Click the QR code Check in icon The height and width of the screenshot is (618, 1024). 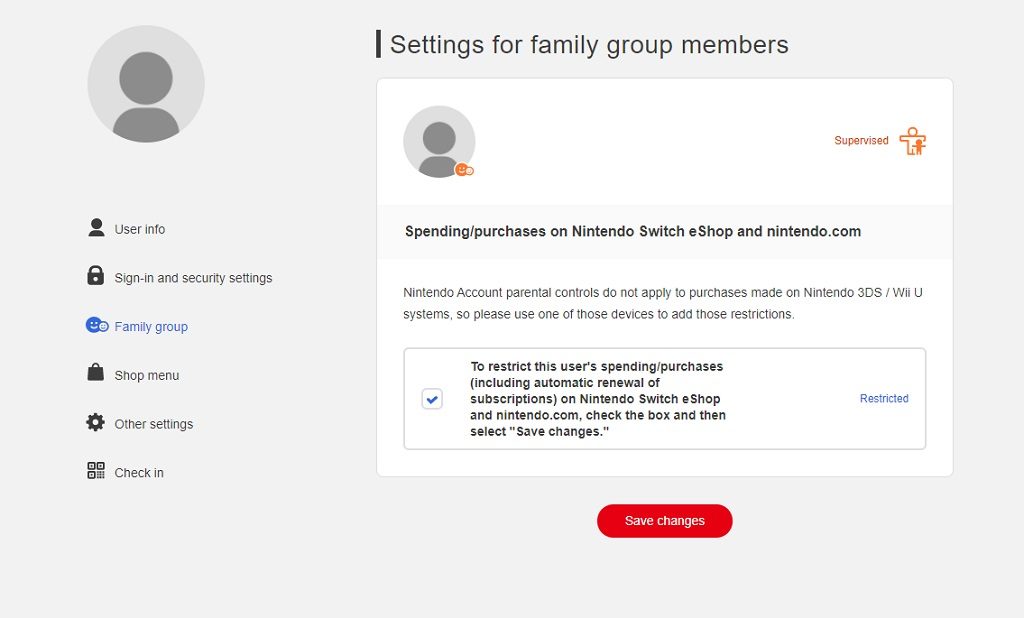(x=96, y=470)
